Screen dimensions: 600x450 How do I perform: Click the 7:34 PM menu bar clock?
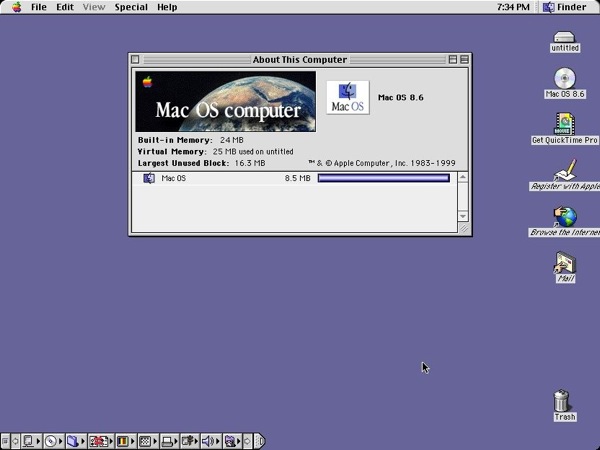[x=513, y=7]
